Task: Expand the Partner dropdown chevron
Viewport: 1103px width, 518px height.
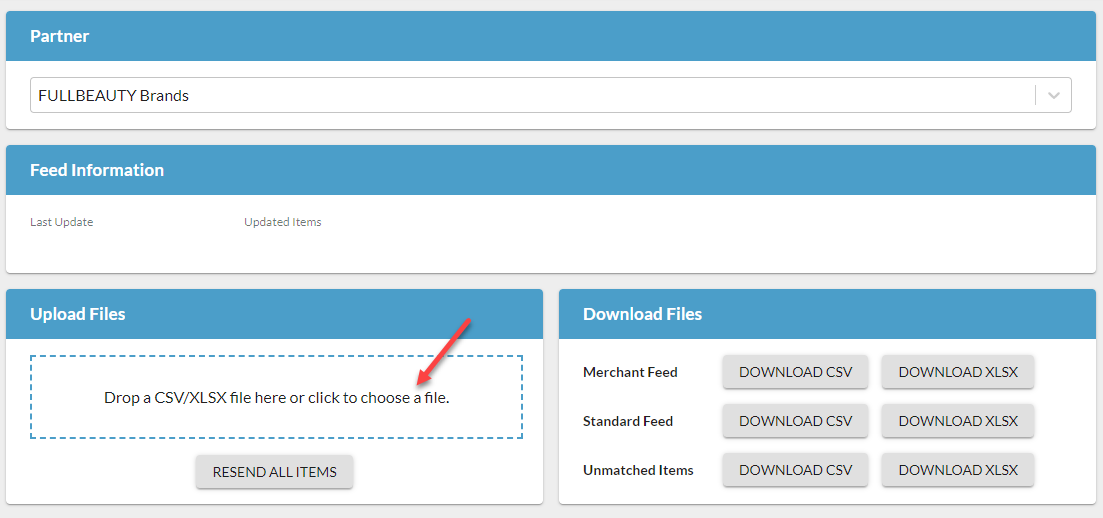Action: [1053, 96]
